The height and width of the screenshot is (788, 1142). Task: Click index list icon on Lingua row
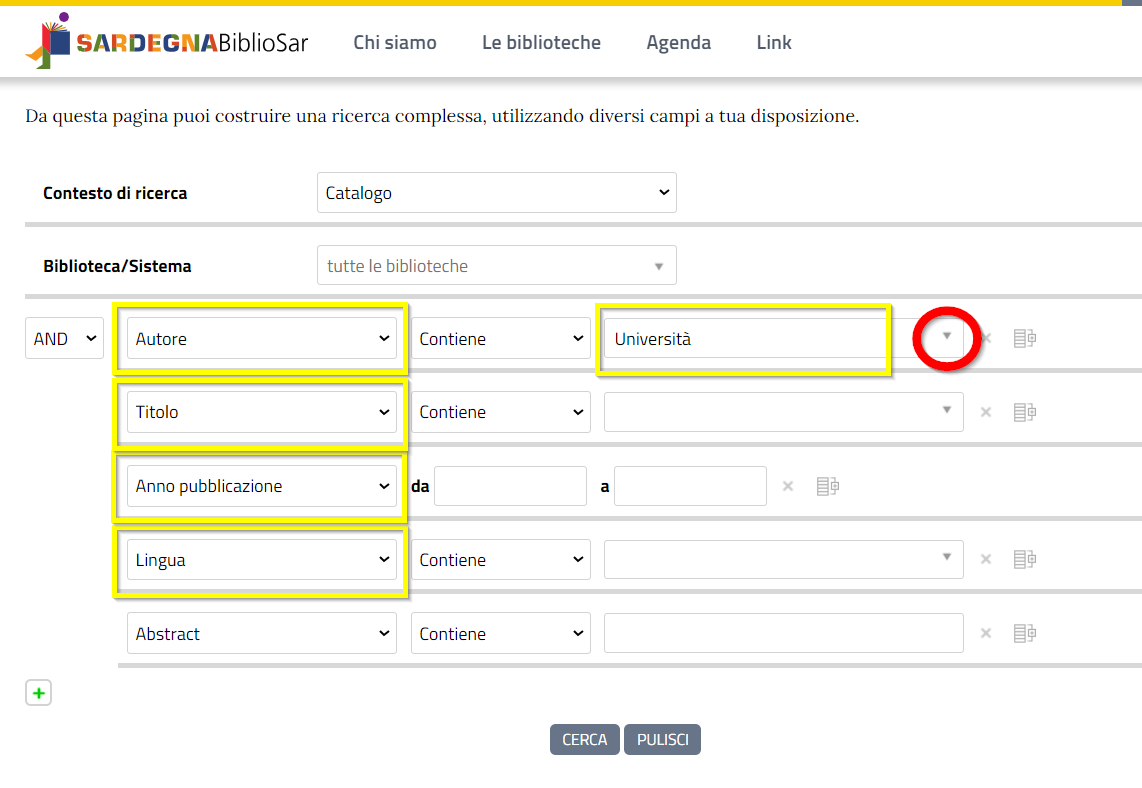click(x=1024, y=560)
